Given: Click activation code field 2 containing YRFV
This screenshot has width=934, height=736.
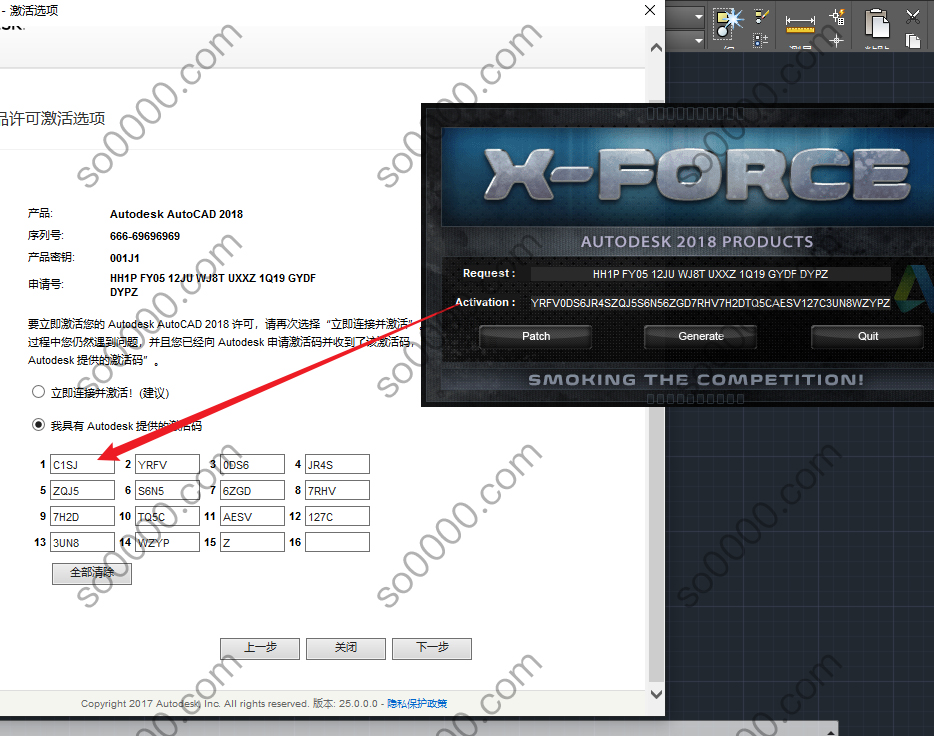Looking at the screenshot, I should [167, 464].
